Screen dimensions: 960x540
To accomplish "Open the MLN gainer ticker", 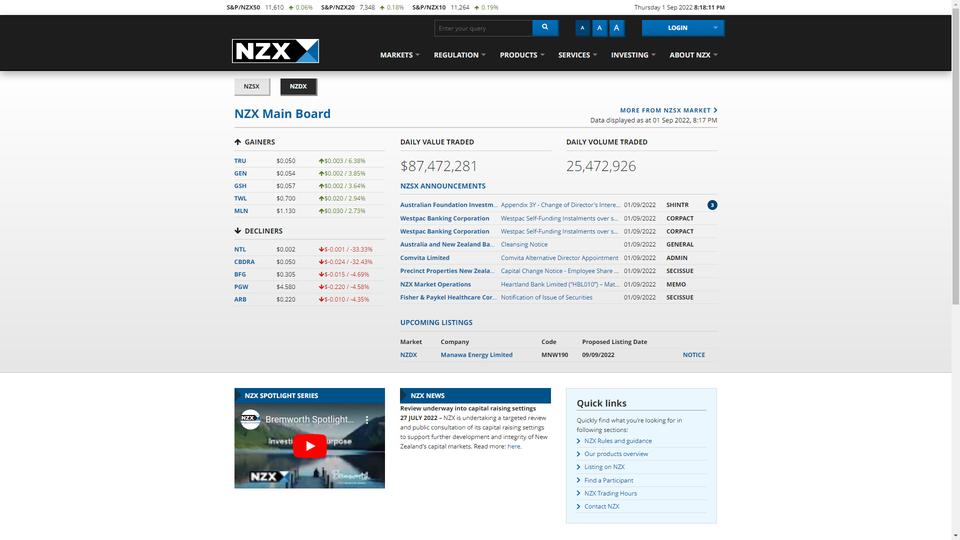I will [241, 211].
